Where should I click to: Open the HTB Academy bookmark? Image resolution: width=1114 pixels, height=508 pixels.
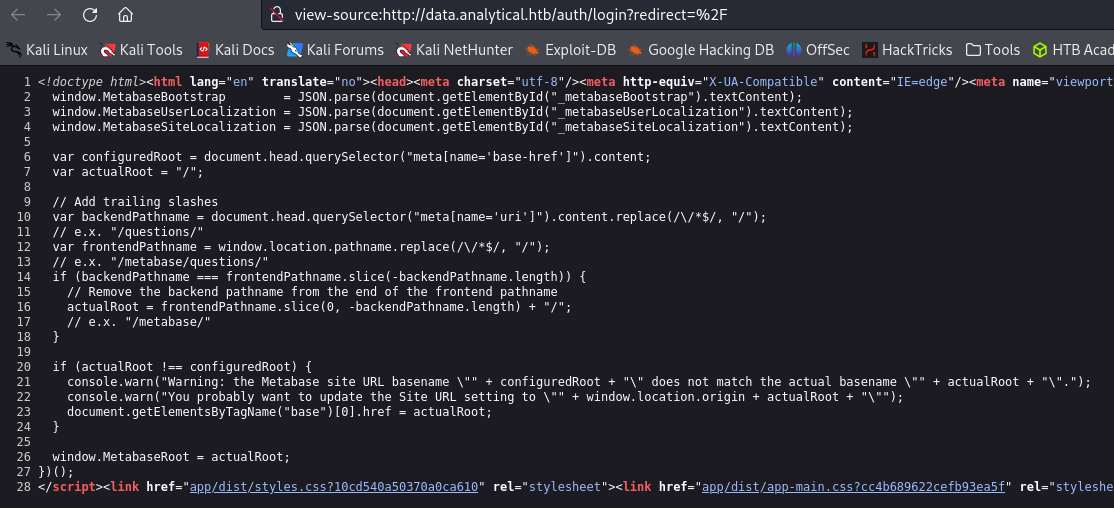pos(1073,50)
